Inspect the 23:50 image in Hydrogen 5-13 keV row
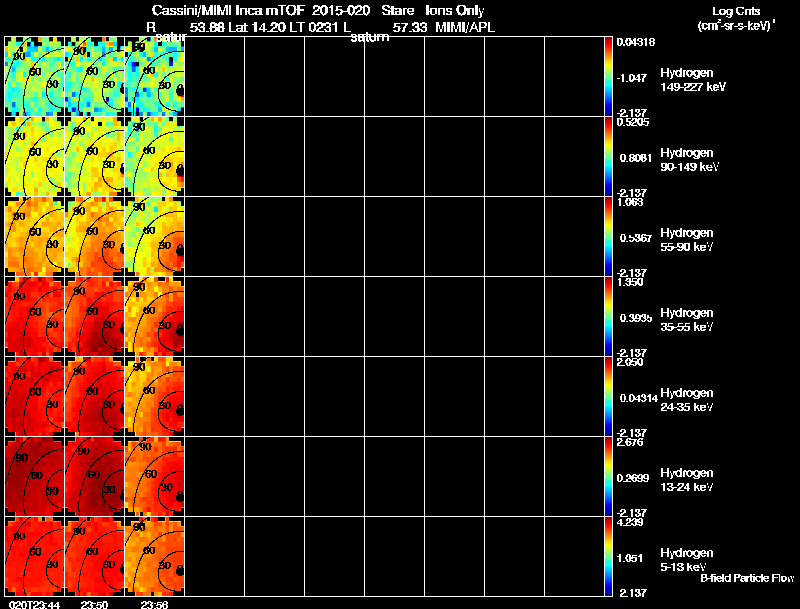The height and width of the screenshot is (609, 800). pos(94,556)
